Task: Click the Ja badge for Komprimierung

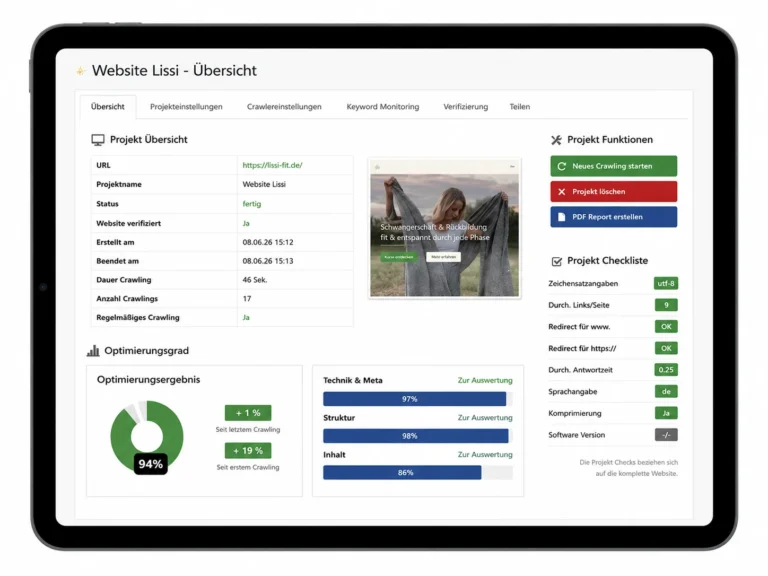Action: point(666,413)
